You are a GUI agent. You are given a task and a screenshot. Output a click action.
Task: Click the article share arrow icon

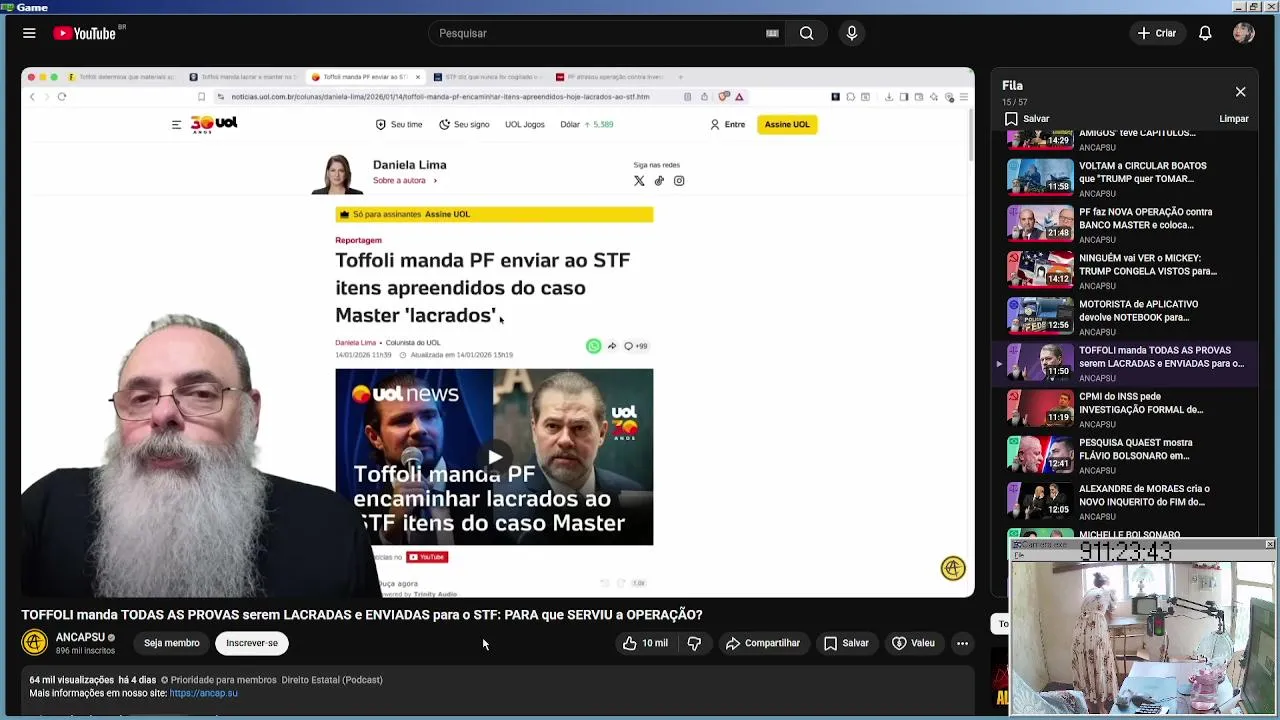click(x=612, y=346)
